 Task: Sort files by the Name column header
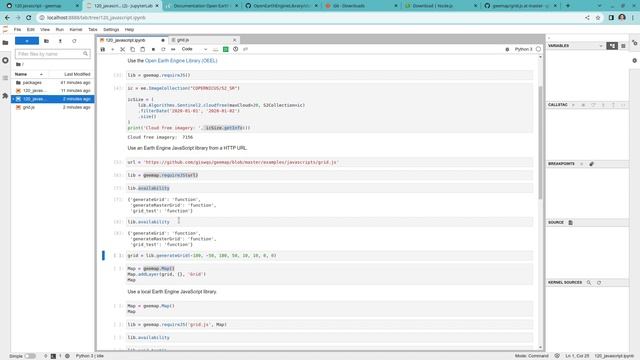click(x=29, y=74)
